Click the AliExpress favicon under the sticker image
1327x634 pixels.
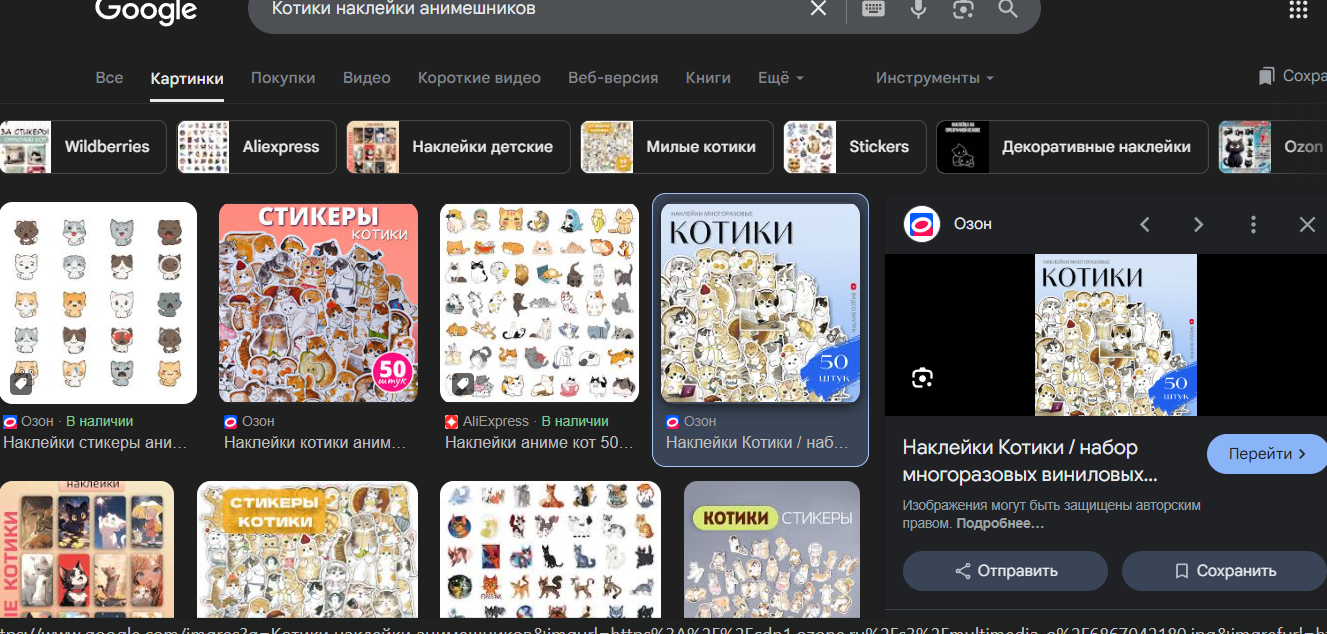(451, 421)
